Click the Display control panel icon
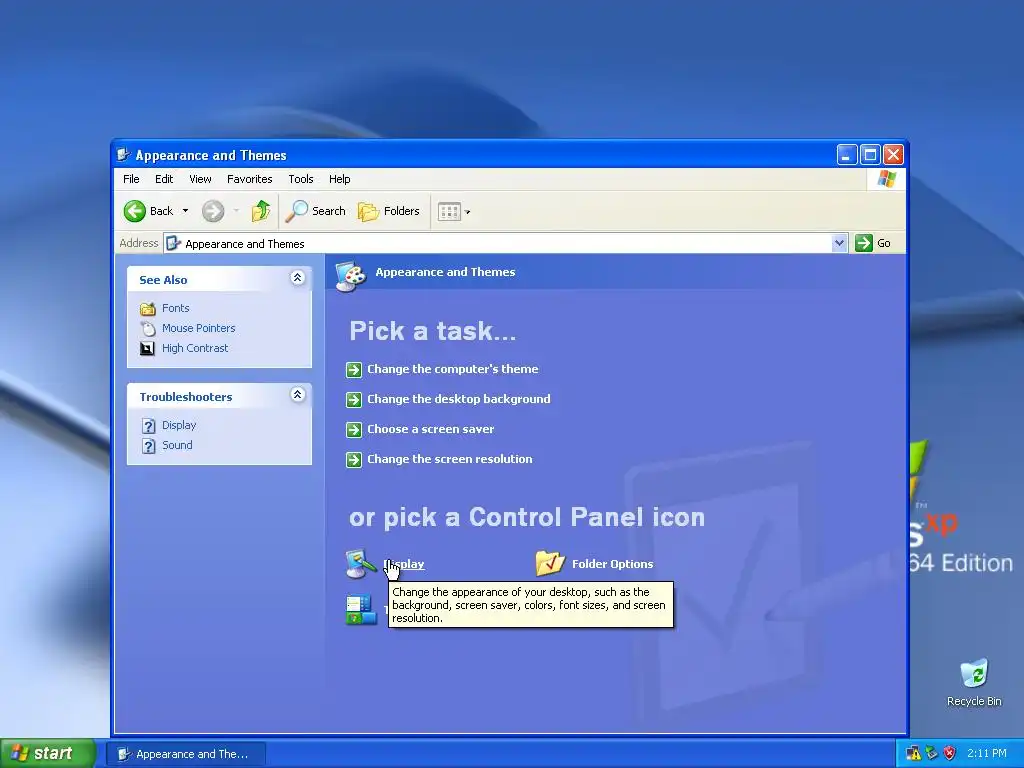Viewport: 1024px width, 768px height. click(360, 564)
